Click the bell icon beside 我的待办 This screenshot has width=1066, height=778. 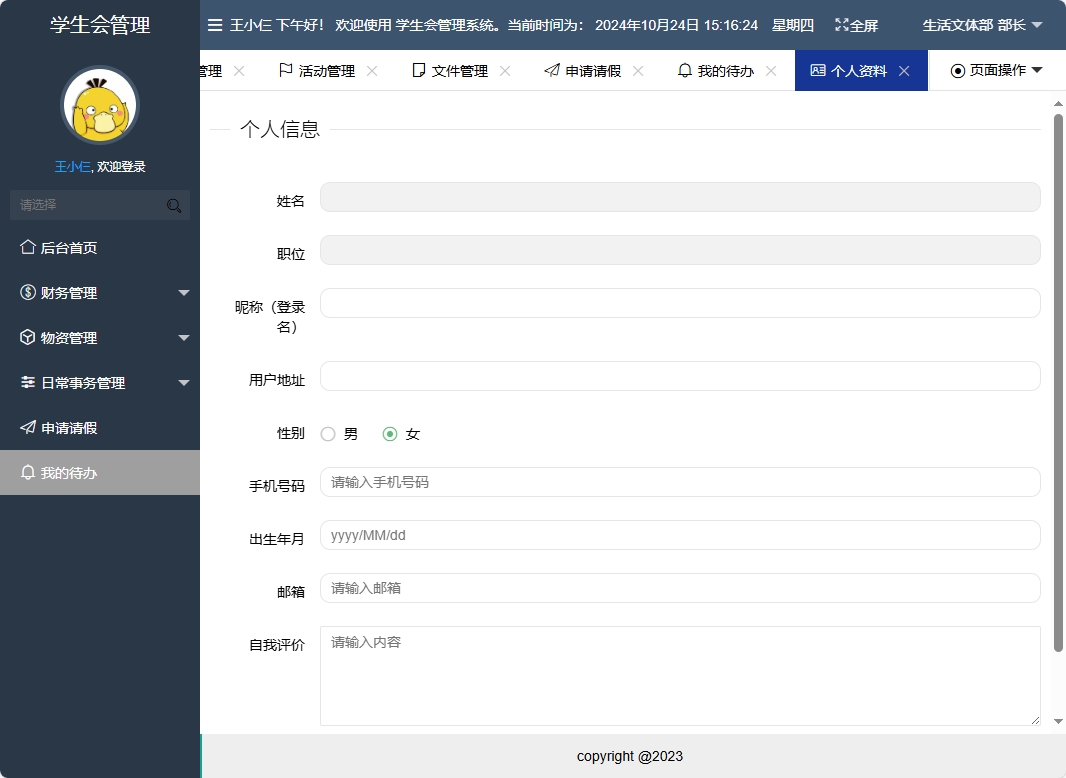27,472
